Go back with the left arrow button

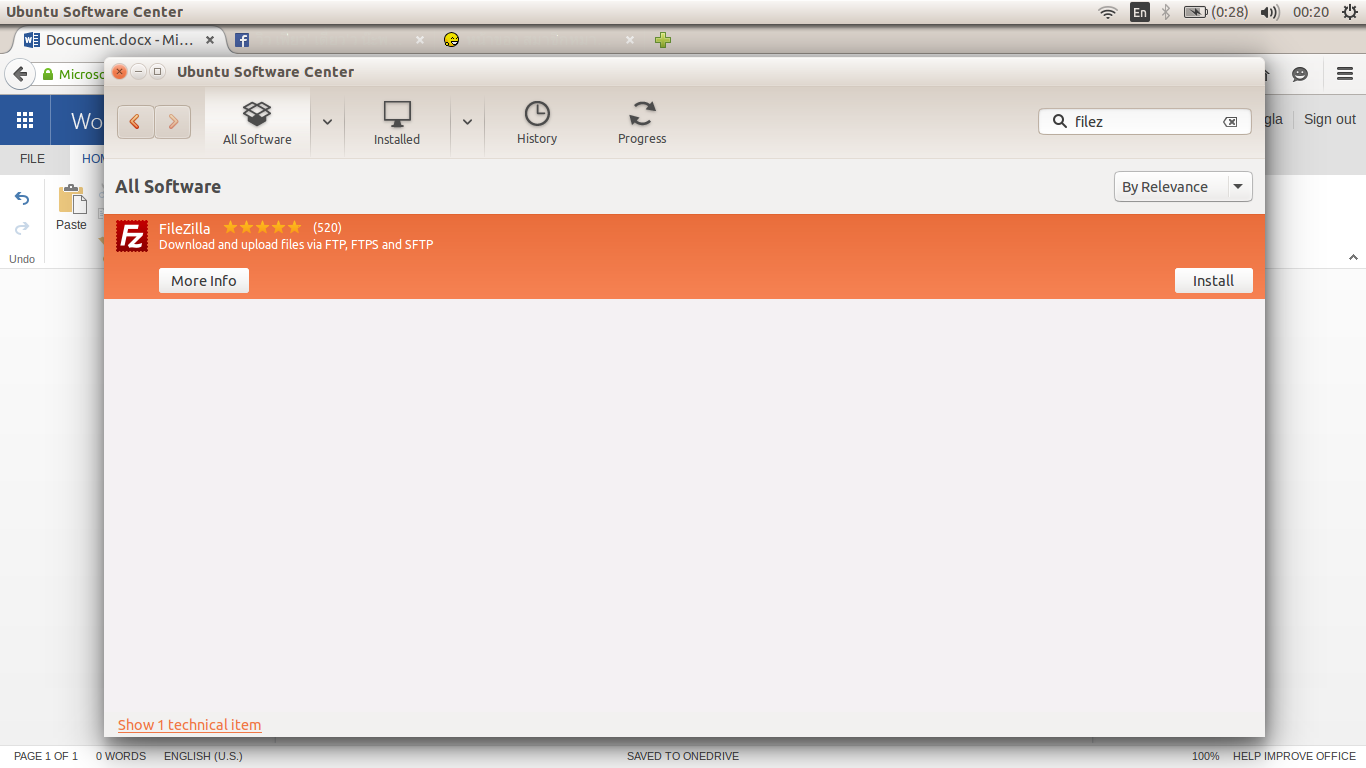[135, 122]
